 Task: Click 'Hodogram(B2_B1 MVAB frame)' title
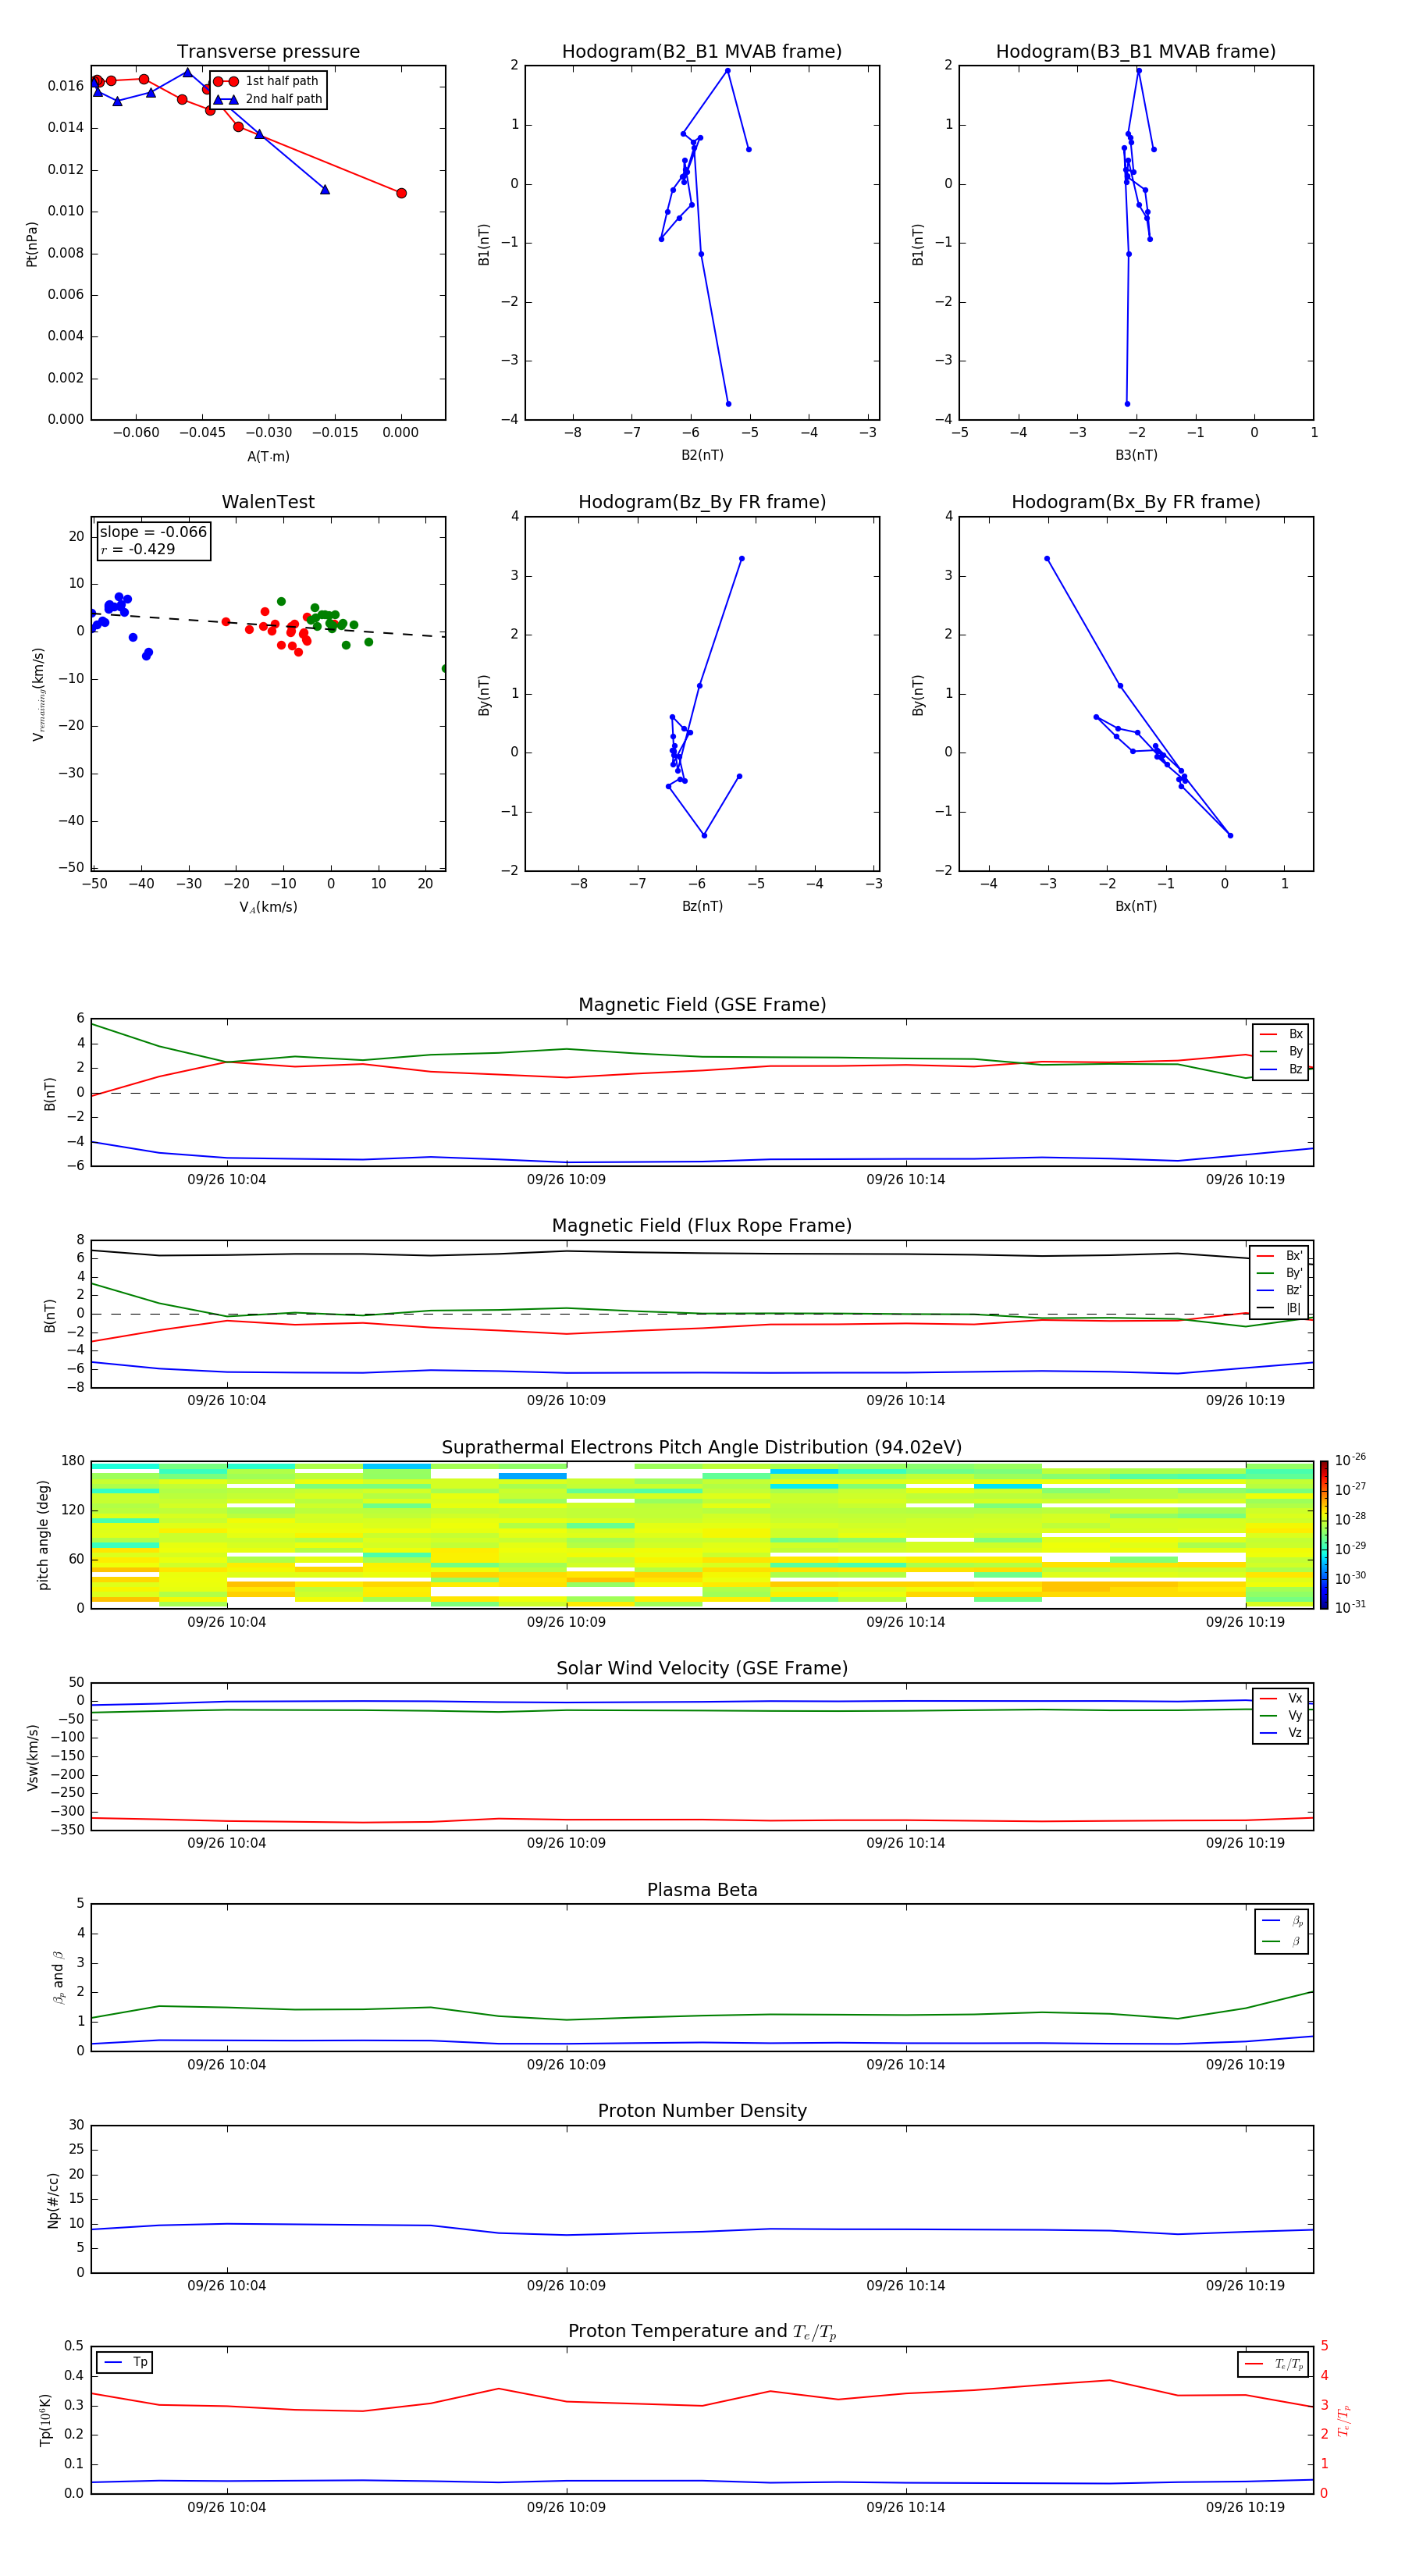click(x=702, y=52)
